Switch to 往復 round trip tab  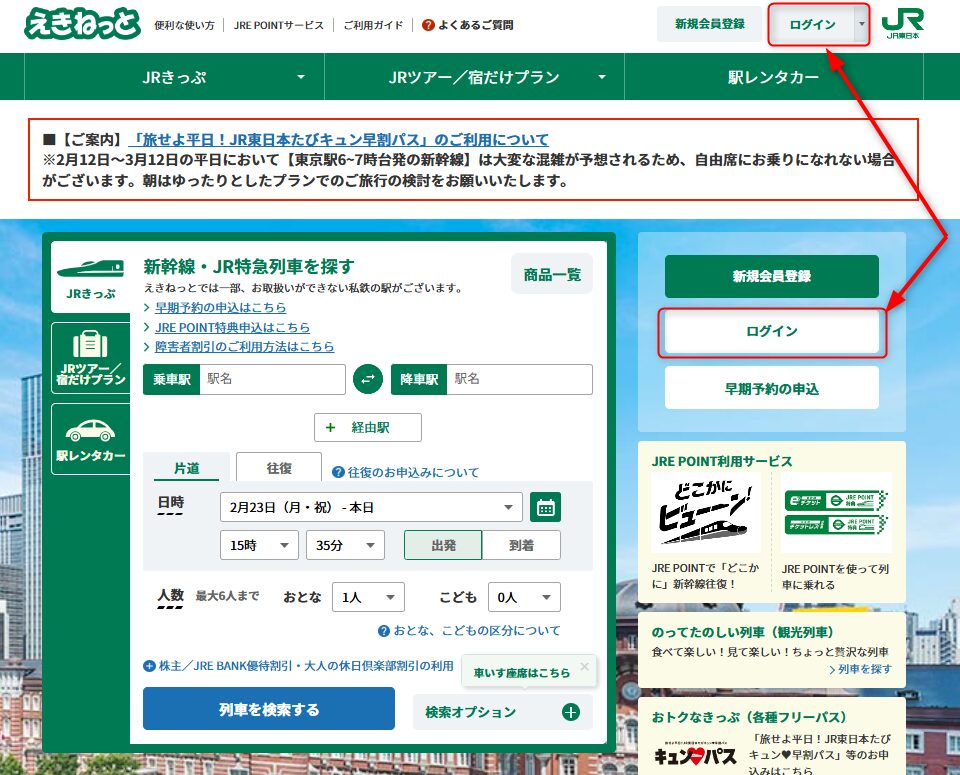(279, 468)
